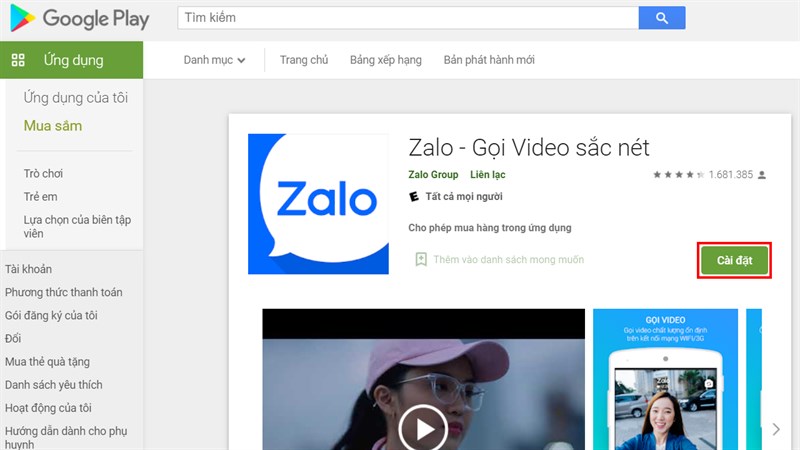Click Thêm vào danh sách mong muốn
Viewport: 800px width, 450px height.
[x=509, y=260]
